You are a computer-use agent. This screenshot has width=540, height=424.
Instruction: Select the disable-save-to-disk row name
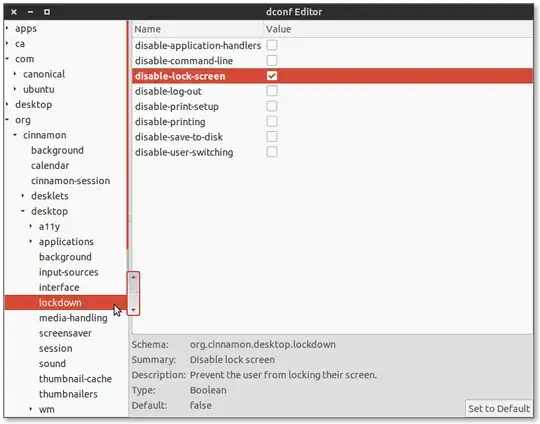click(x=179, y=137)
